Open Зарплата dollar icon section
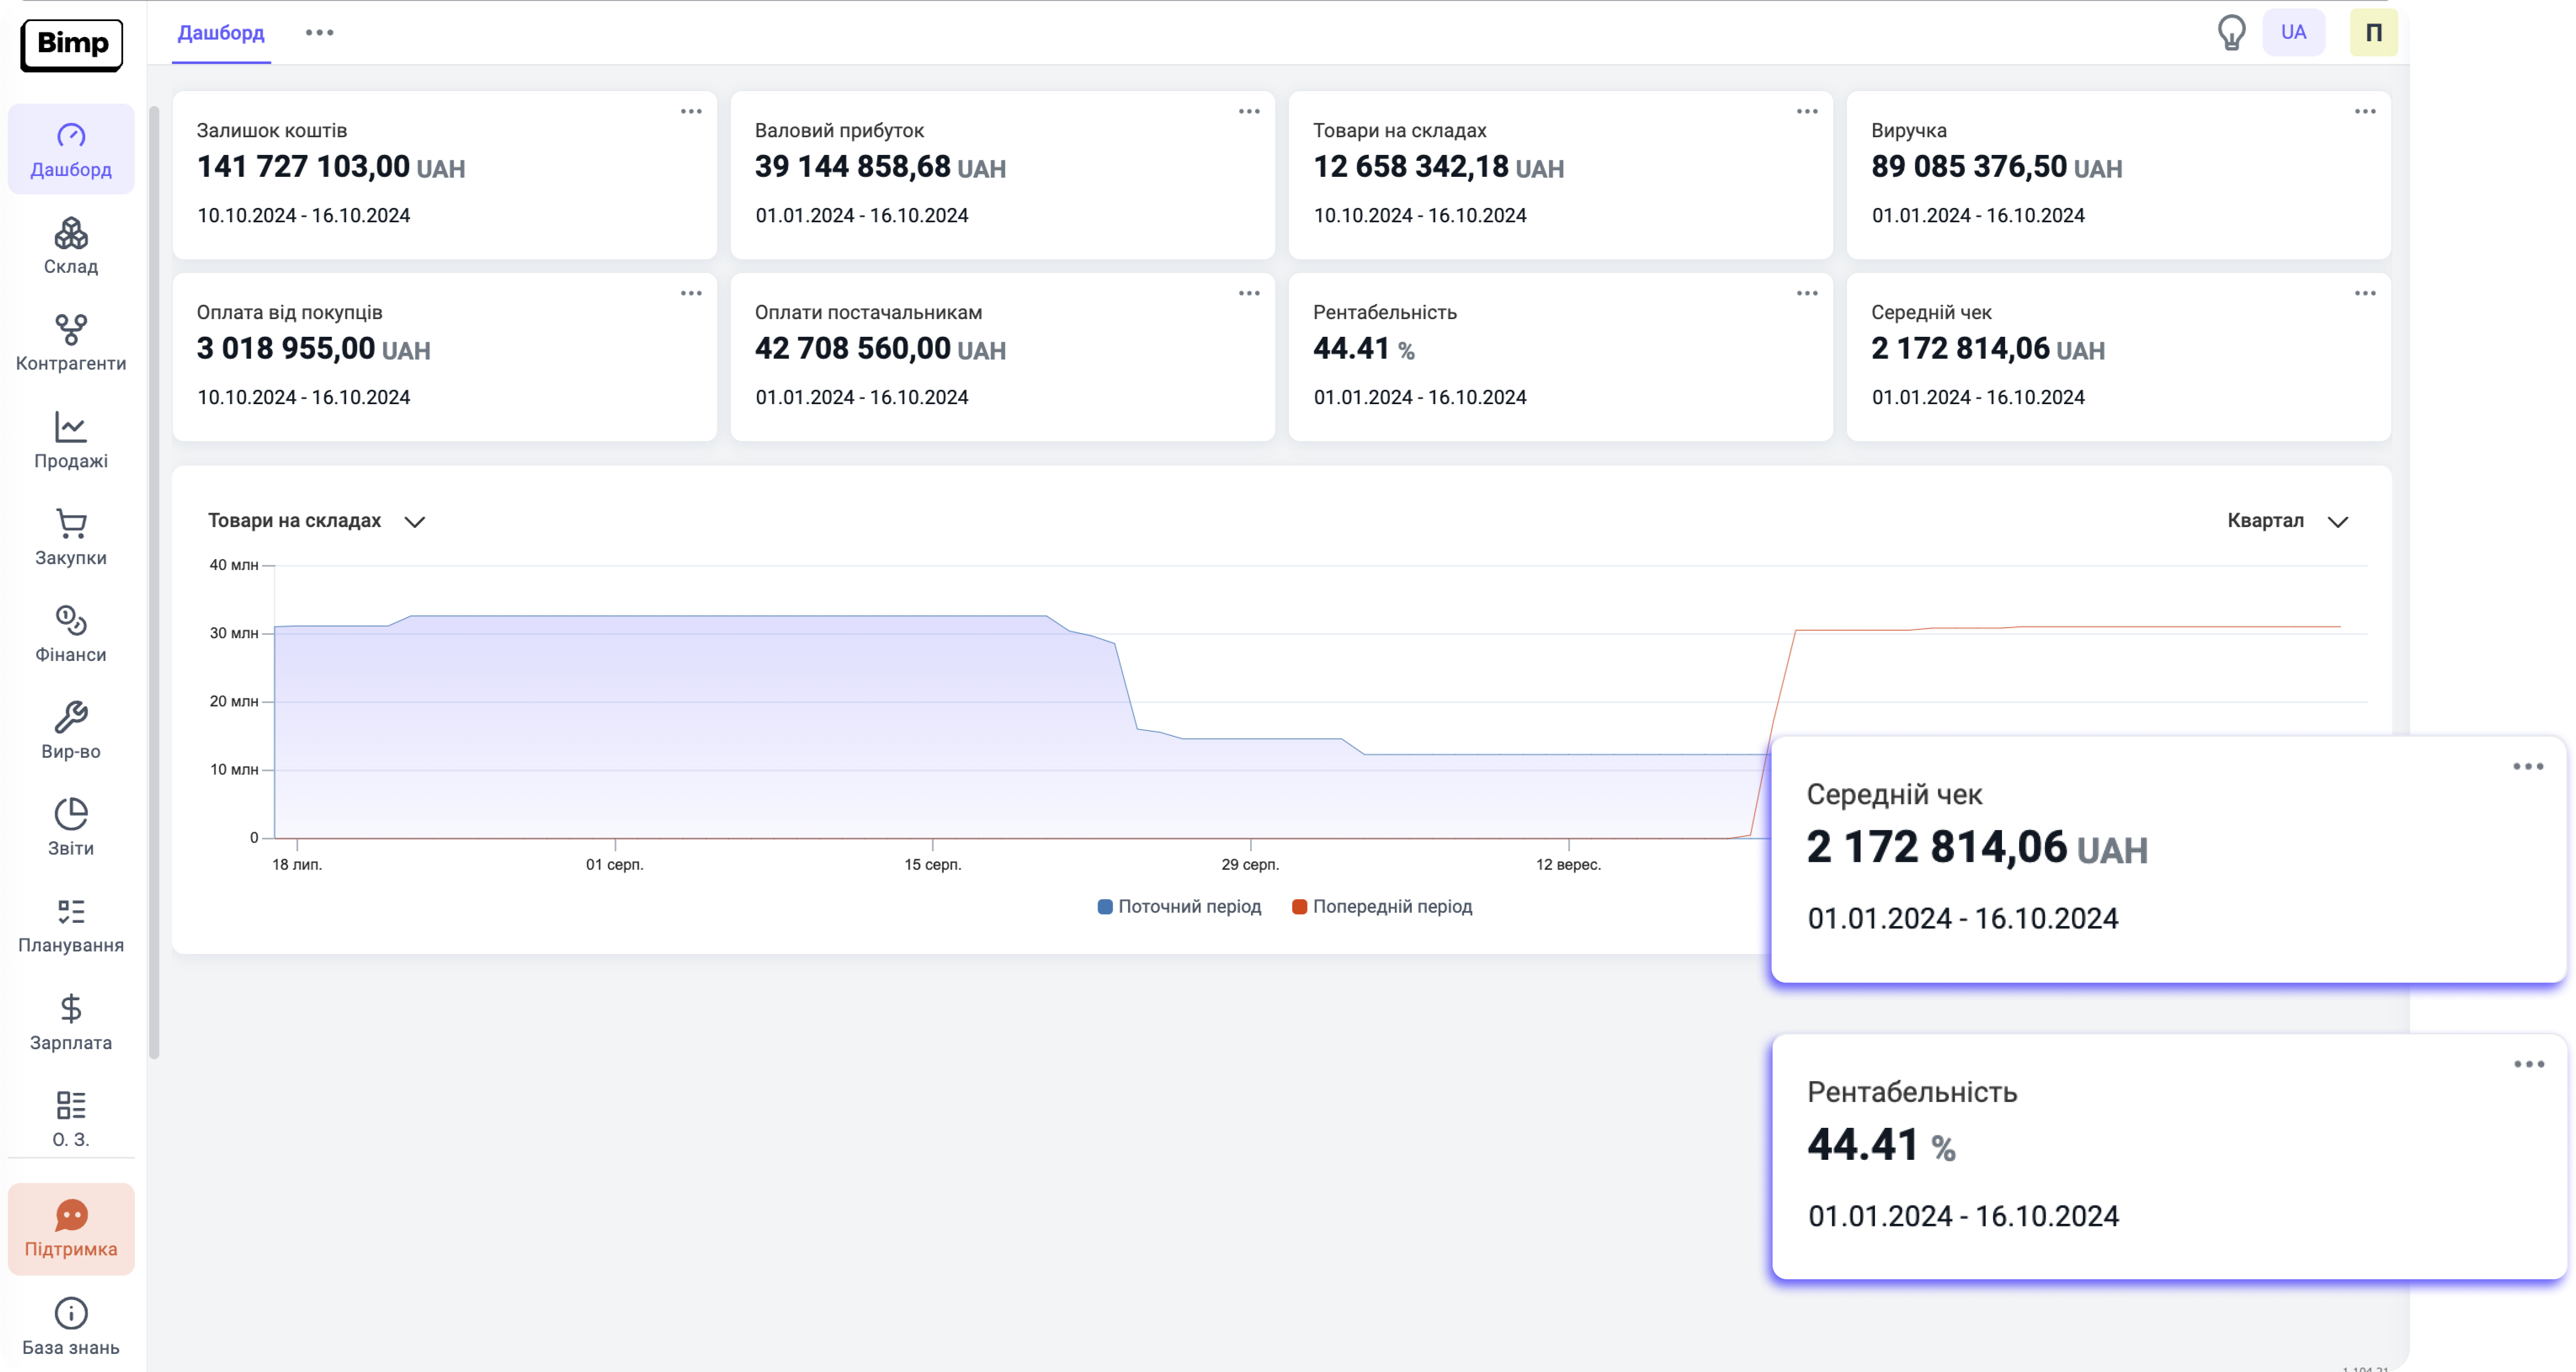 pos(71,1022)
